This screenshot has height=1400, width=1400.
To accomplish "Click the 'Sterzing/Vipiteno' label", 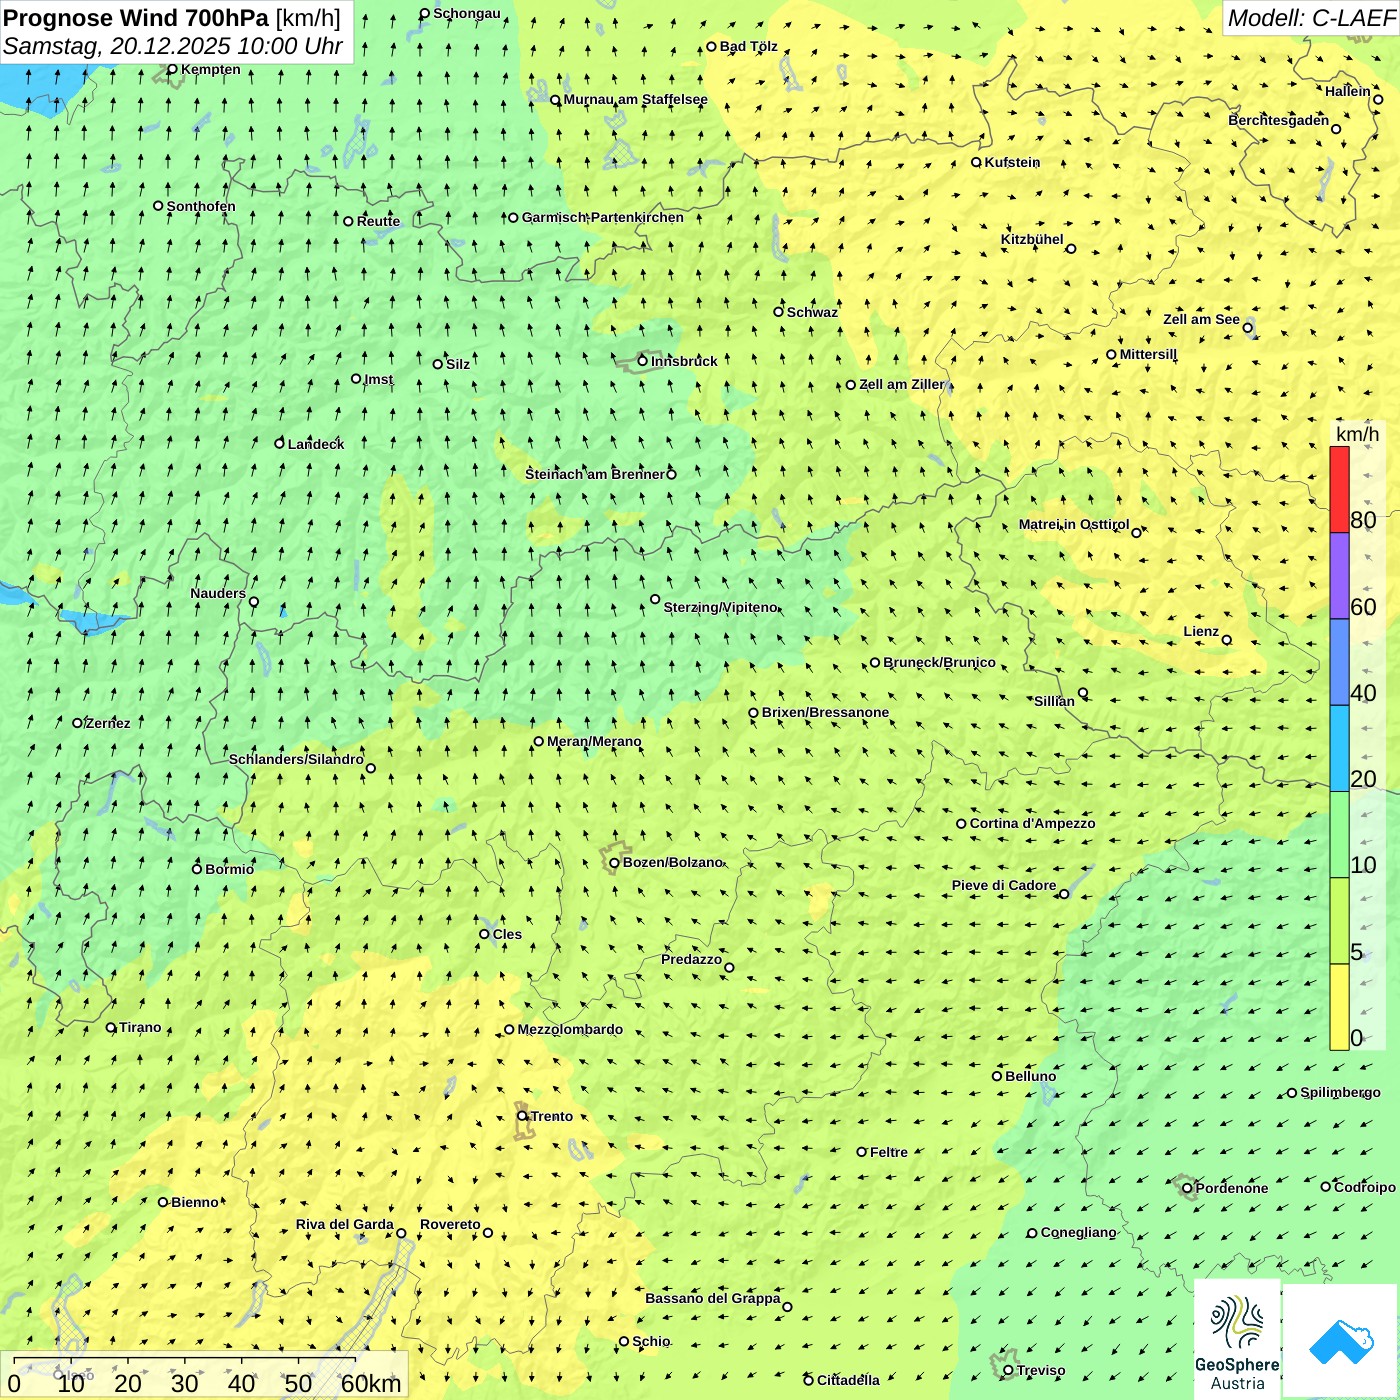I will click(720, 607).
